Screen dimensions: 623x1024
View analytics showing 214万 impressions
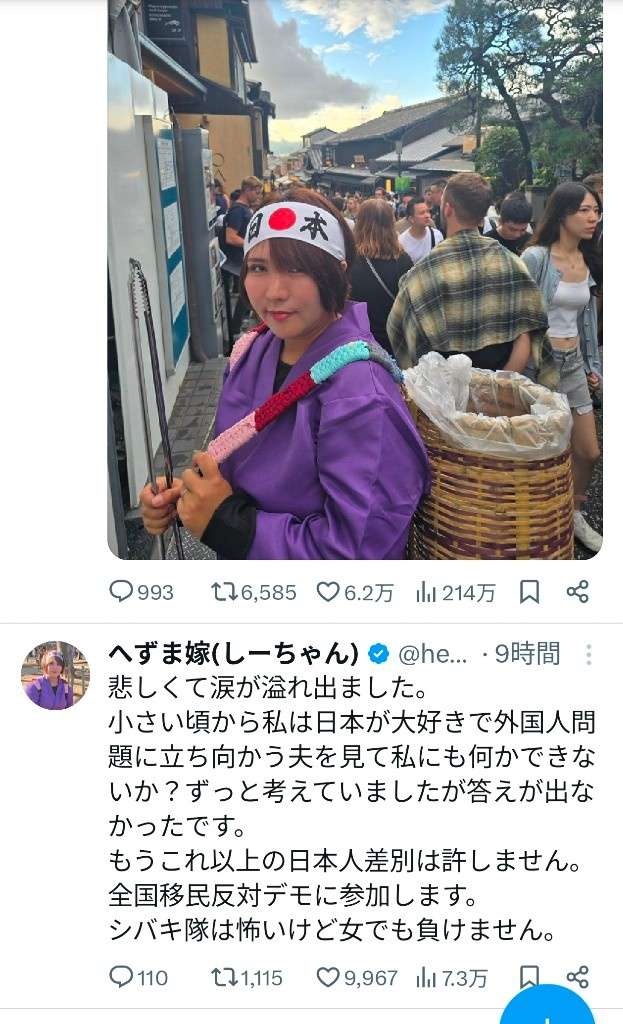click(455, 592)
